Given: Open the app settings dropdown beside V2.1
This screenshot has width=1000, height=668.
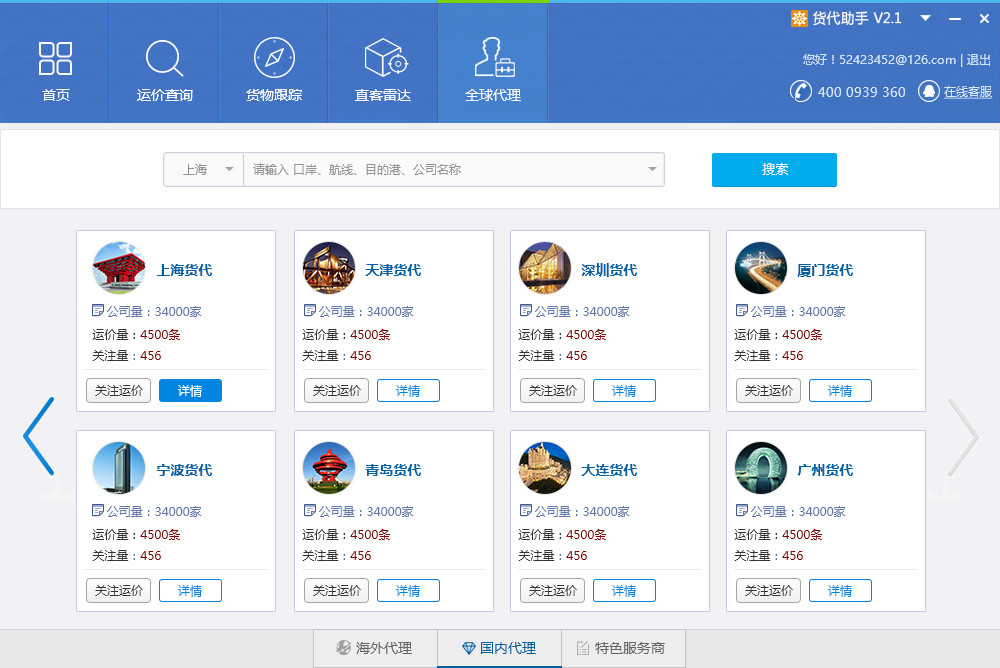Looking at the screenshot, I should tap(925, 18).
